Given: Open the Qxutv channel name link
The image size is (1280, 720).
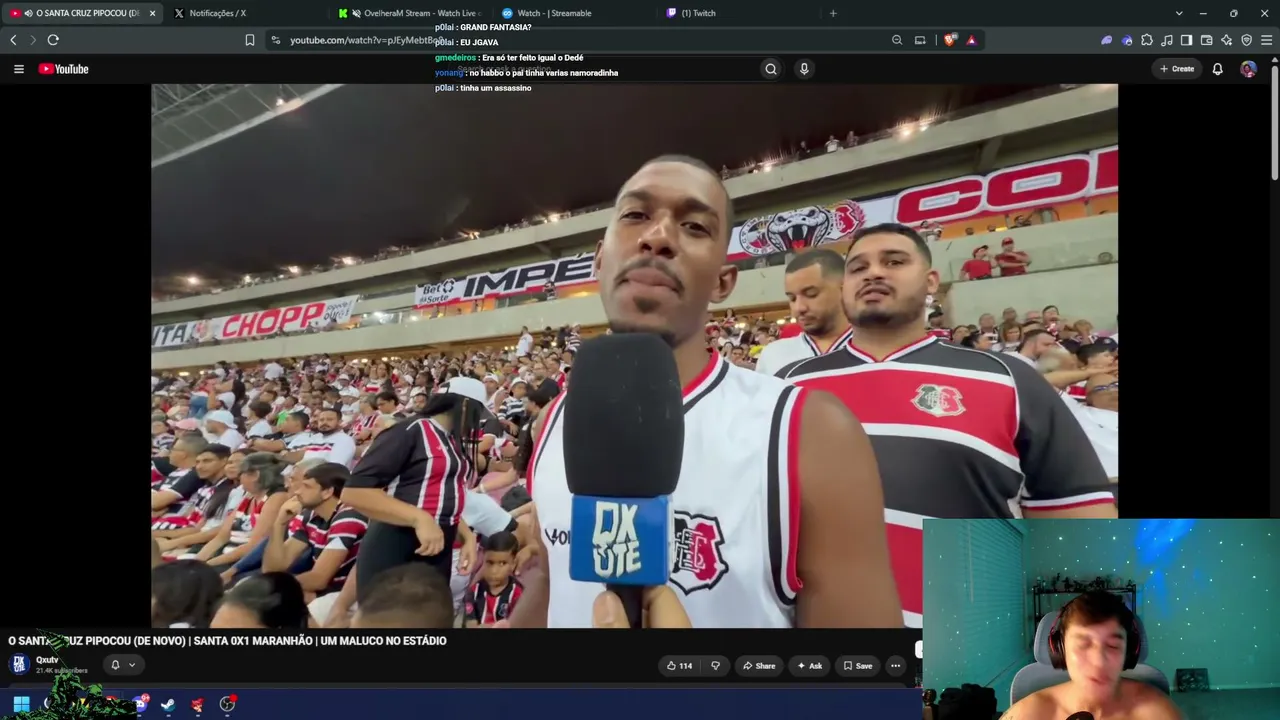Looking at the screenshot, I should [x=47, y=660].
